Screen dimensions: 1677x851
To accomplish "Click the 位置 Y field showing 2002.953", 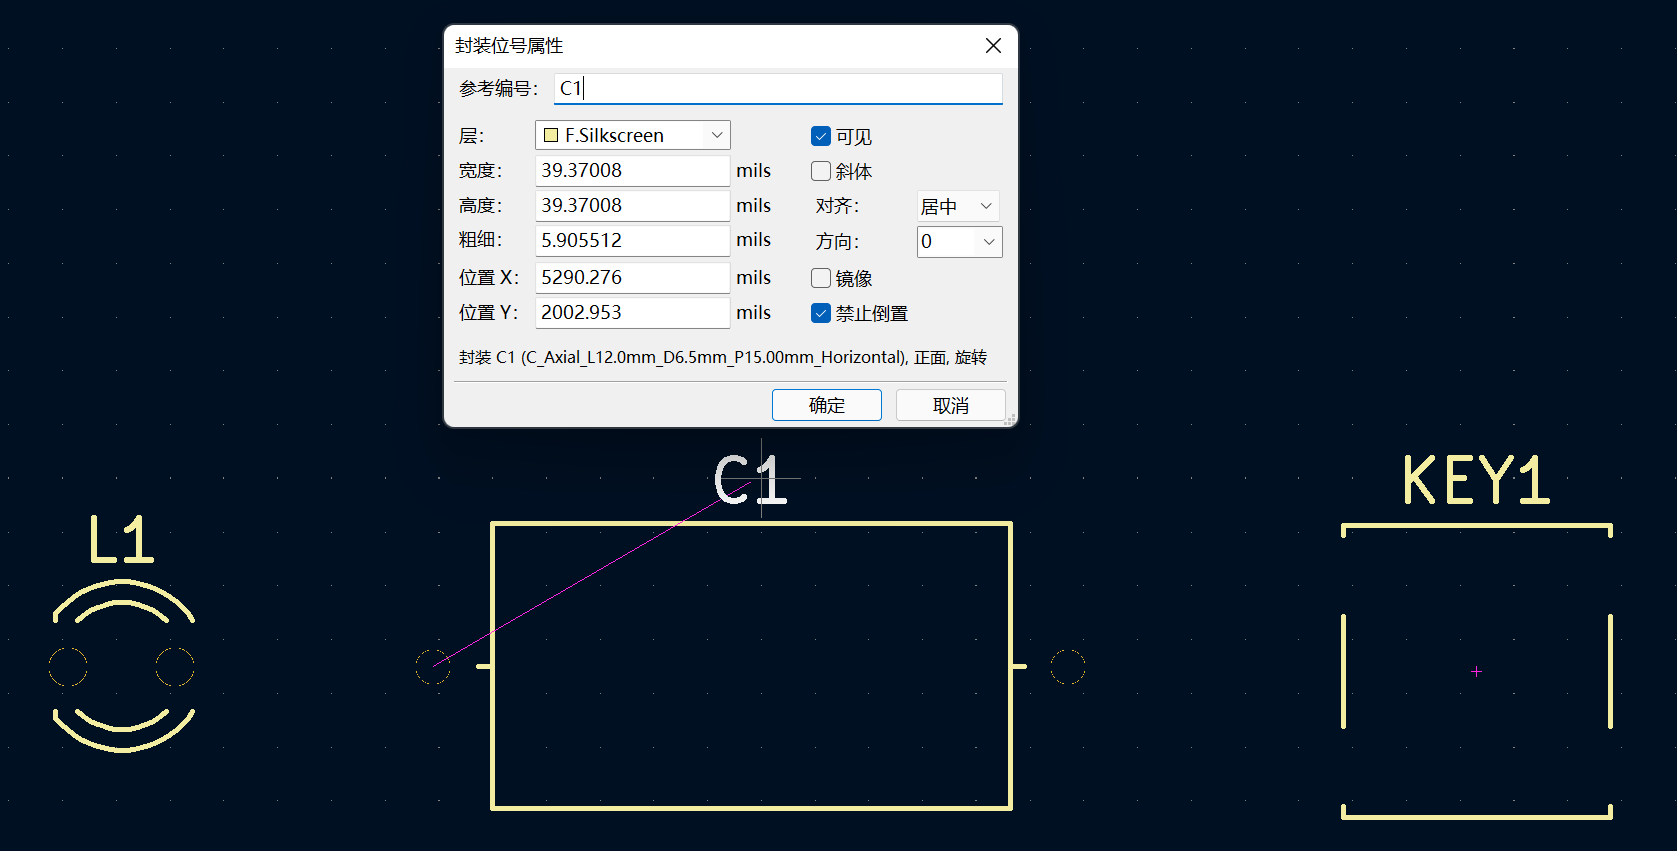I will [x=632, y=313].
